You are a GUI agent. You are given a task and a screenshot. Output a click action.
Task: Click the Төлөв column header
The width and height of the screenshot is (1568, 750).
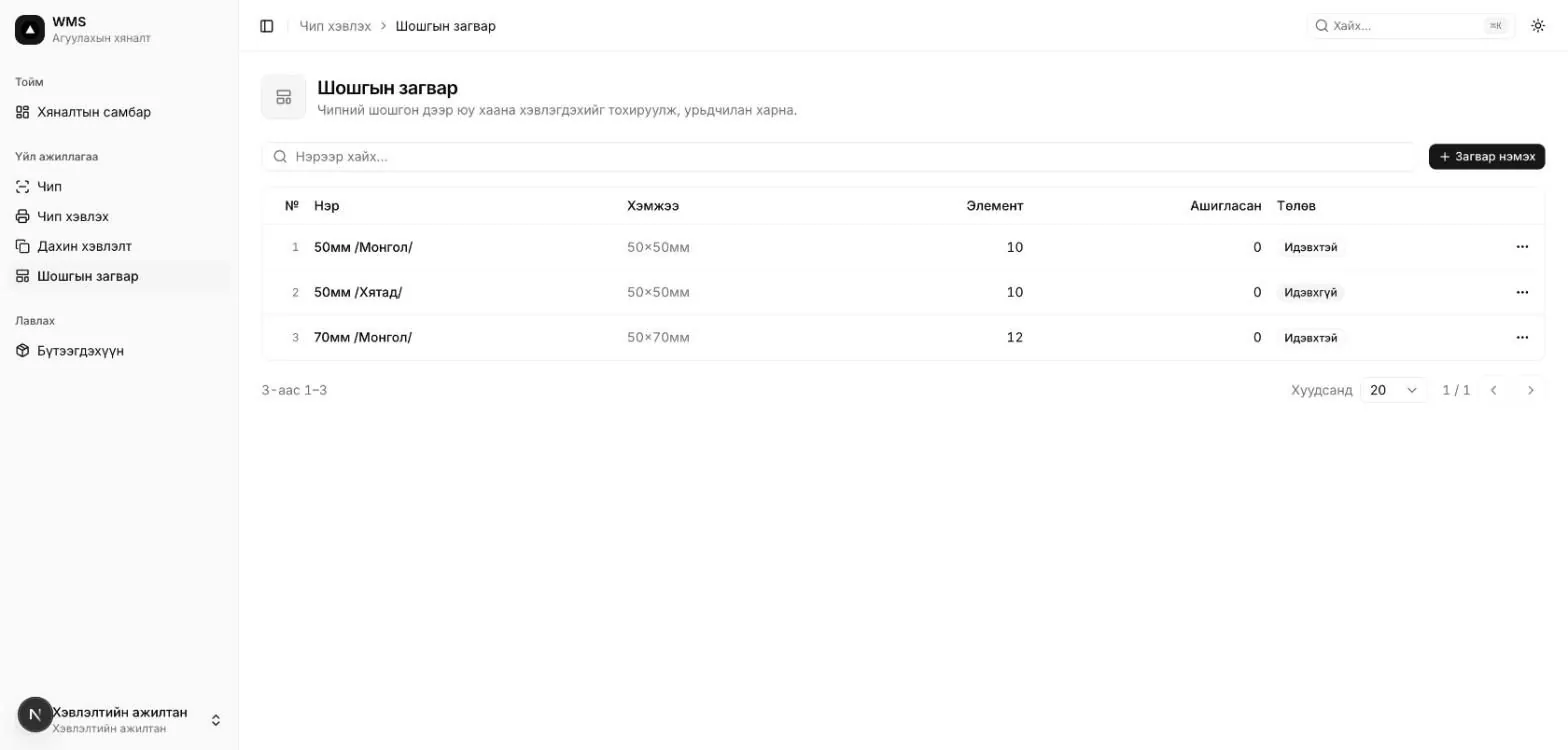[1296, 206]
